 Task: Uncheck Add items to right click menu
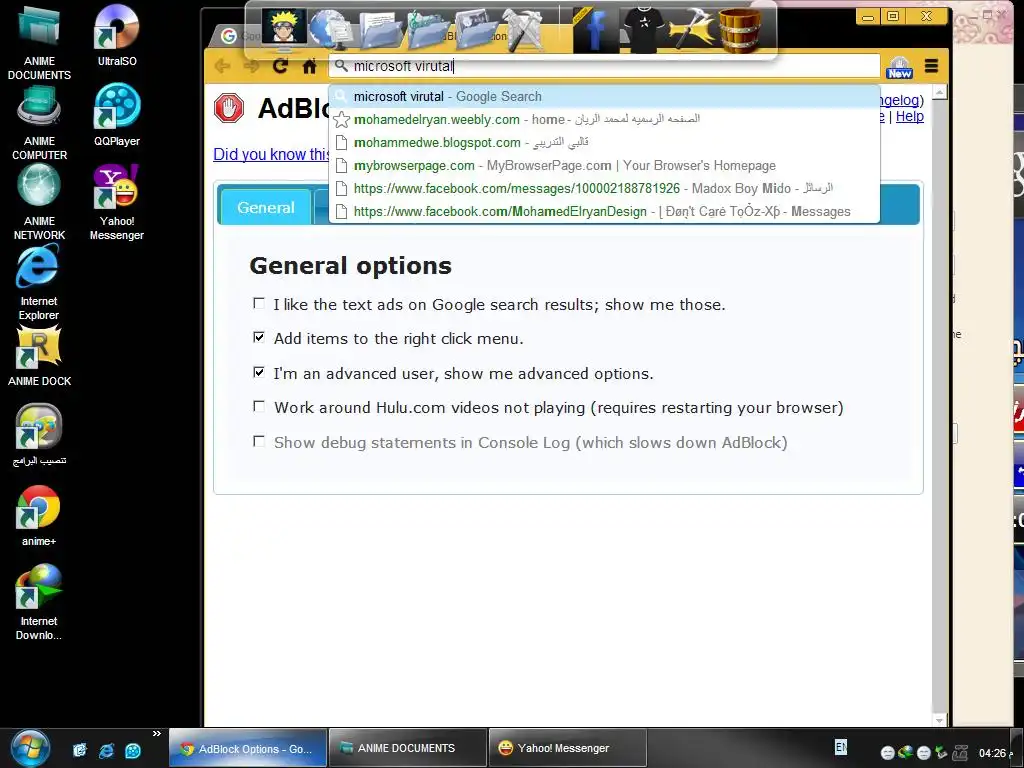point(259,338)
